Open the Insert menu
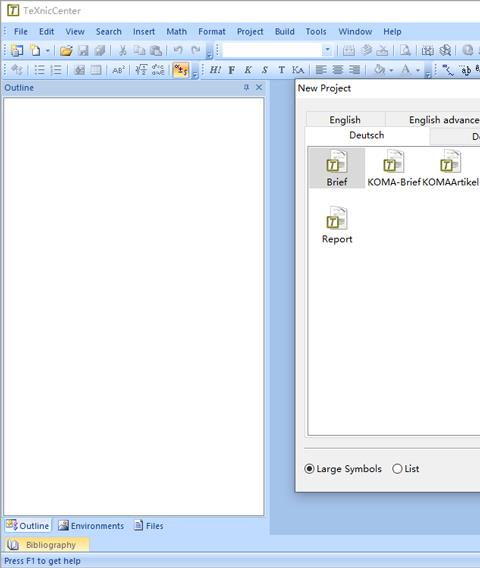The width and height of the screenshot is (480, 568). coord(144,32)
